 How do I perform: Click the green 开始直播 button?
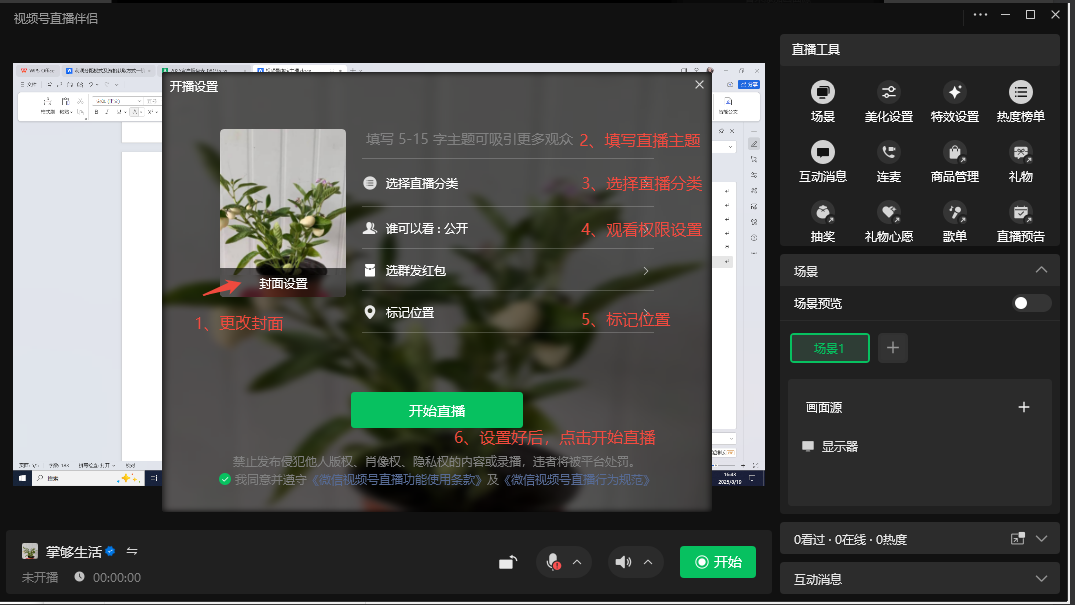436,411
